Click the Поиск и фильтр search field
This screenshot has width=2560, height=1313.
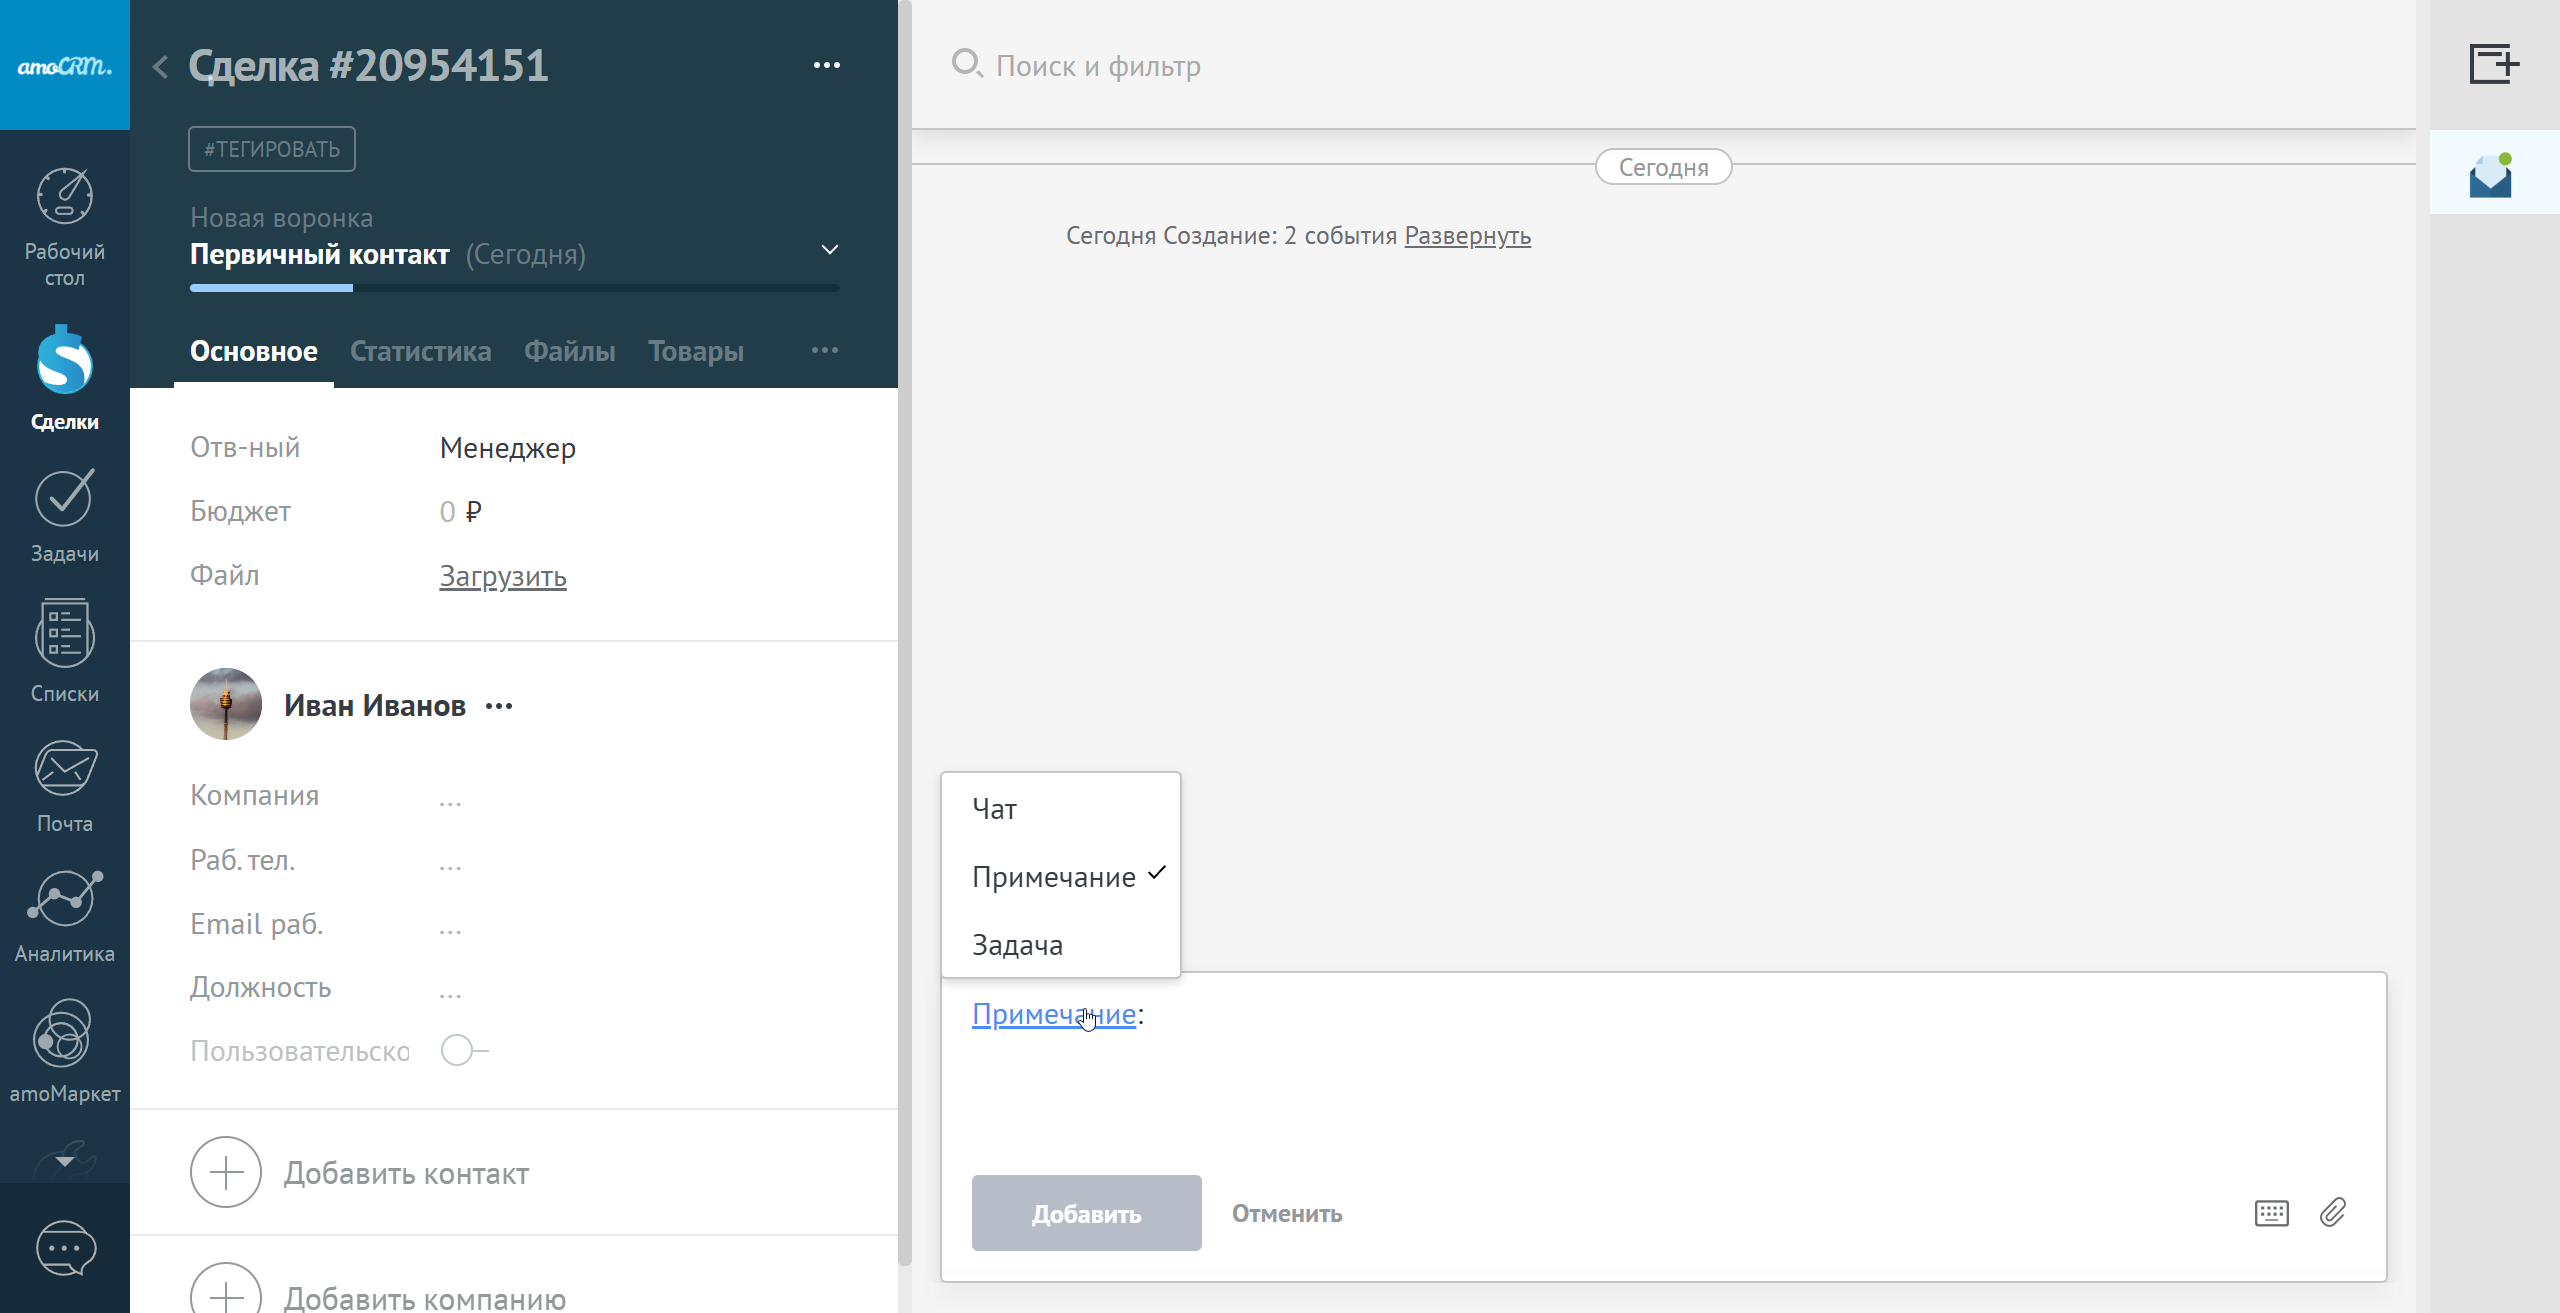coord(1098,66)
